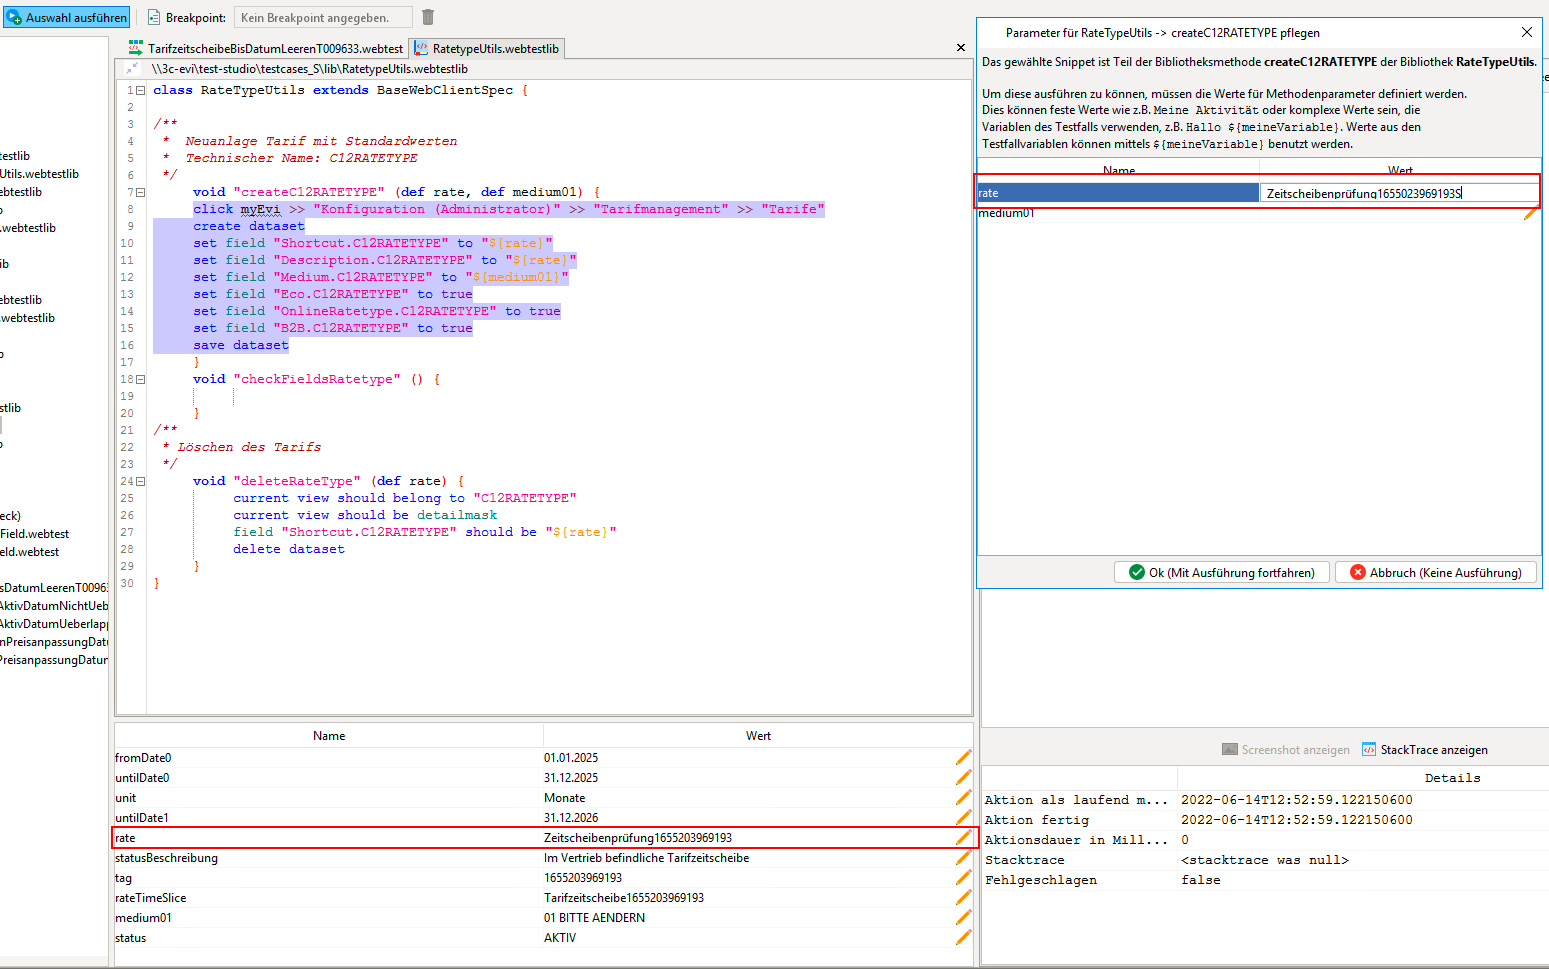Click the small icon left of the file path

(132, 69)
